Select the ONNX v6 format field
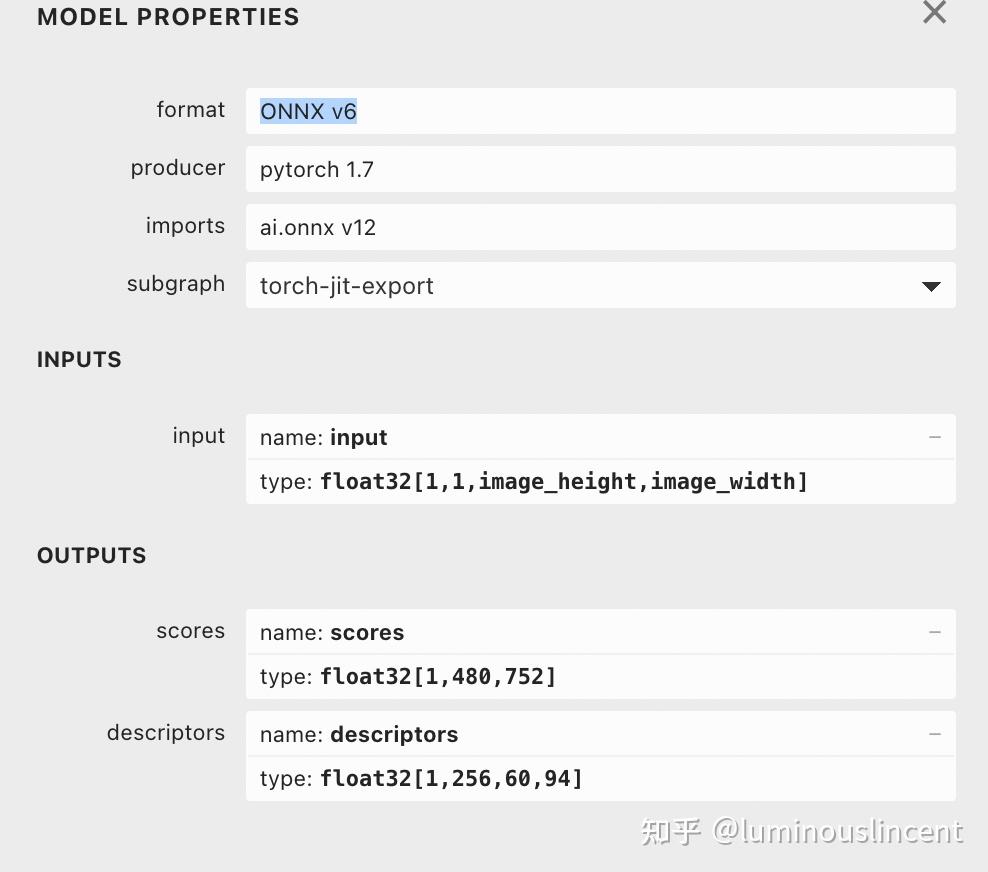Viewport: 988px width, 872px height. pos(600,112)
